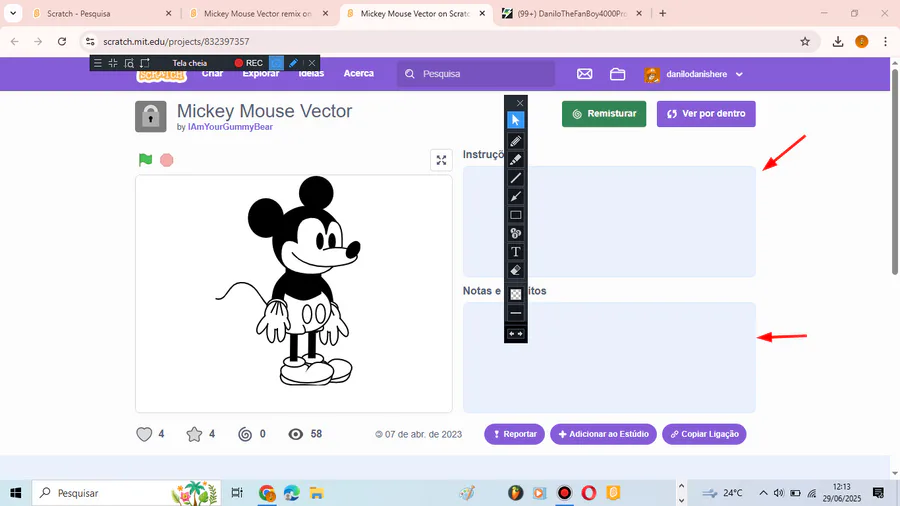Open the Windows notification center icon
900x506 pixels.
(878, 493)
